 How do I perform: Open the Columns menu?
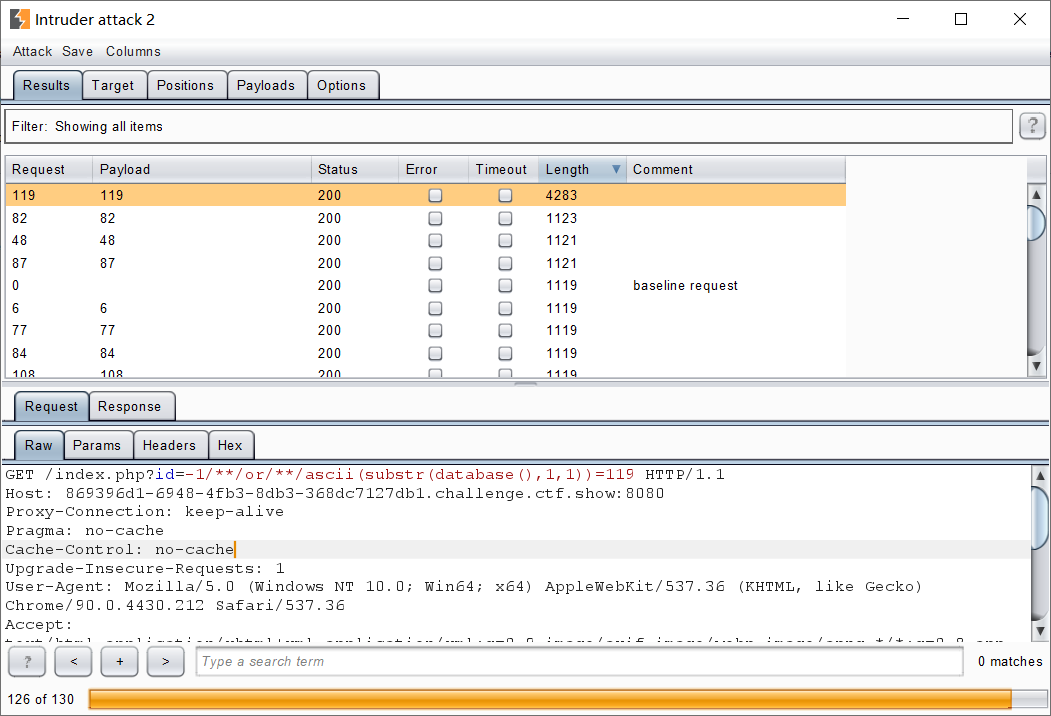click(x=133, y=52)
